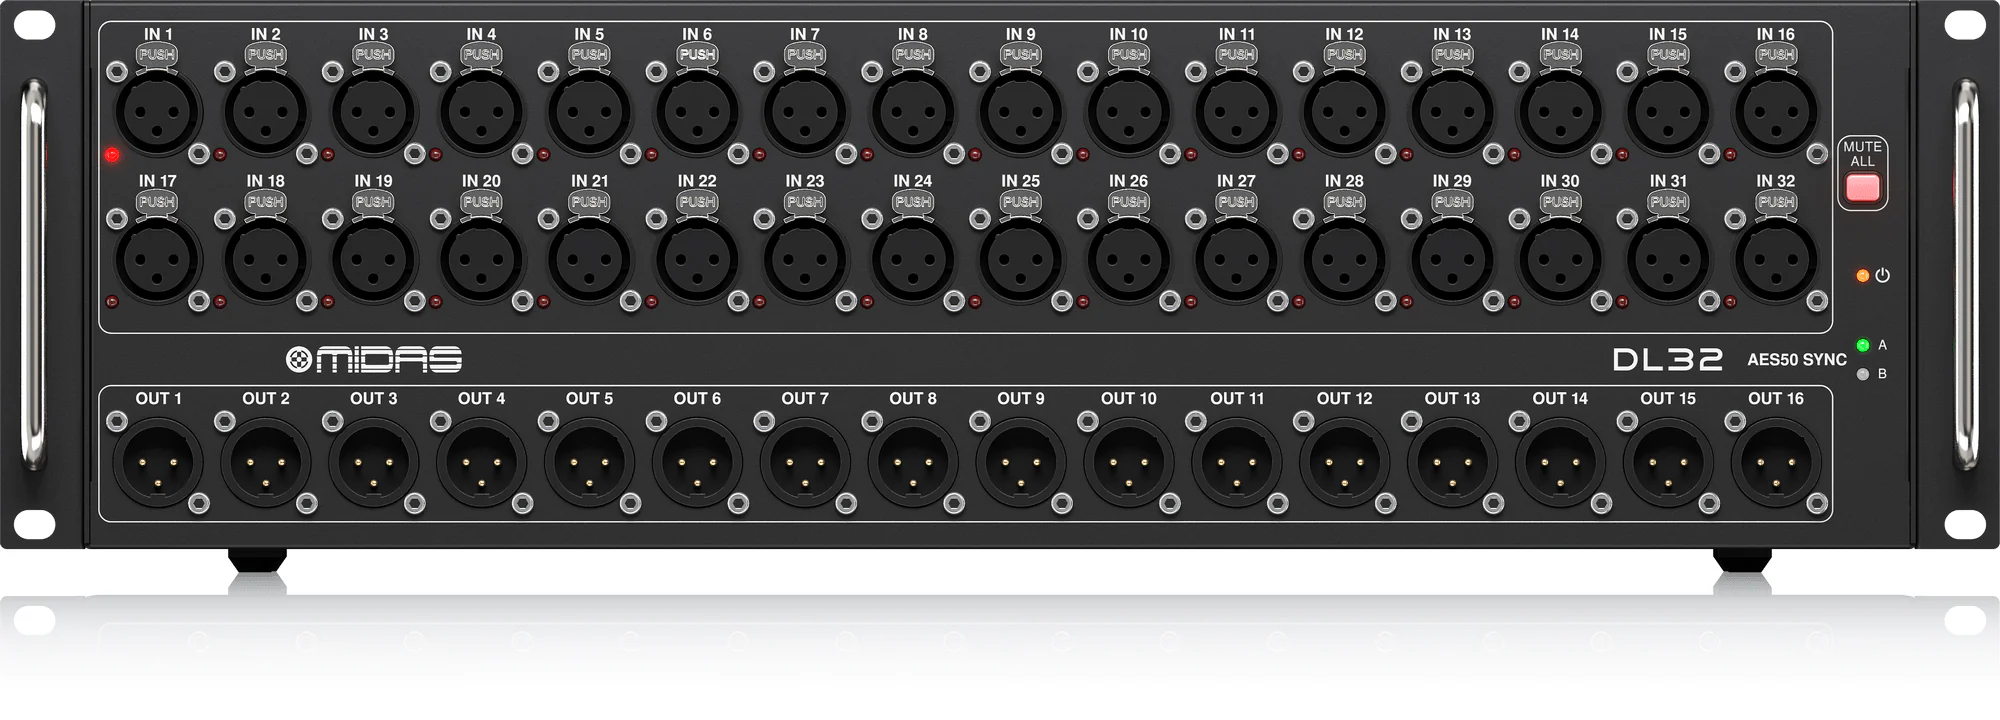Image resolution: width=2000 pixels, height=720 pixels.
Task: Select the IN 23 XLR input socket
Action: coord(805,259)
